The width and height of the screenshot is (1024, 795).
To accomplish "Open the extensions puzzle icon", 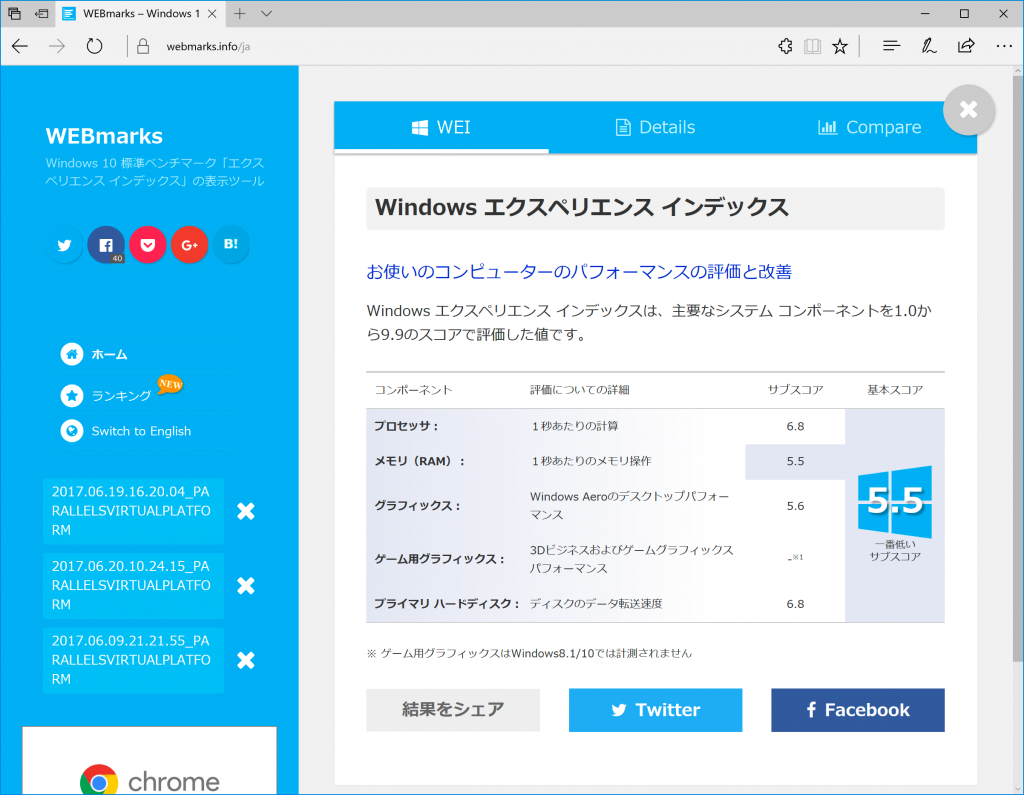I will 786,46.
